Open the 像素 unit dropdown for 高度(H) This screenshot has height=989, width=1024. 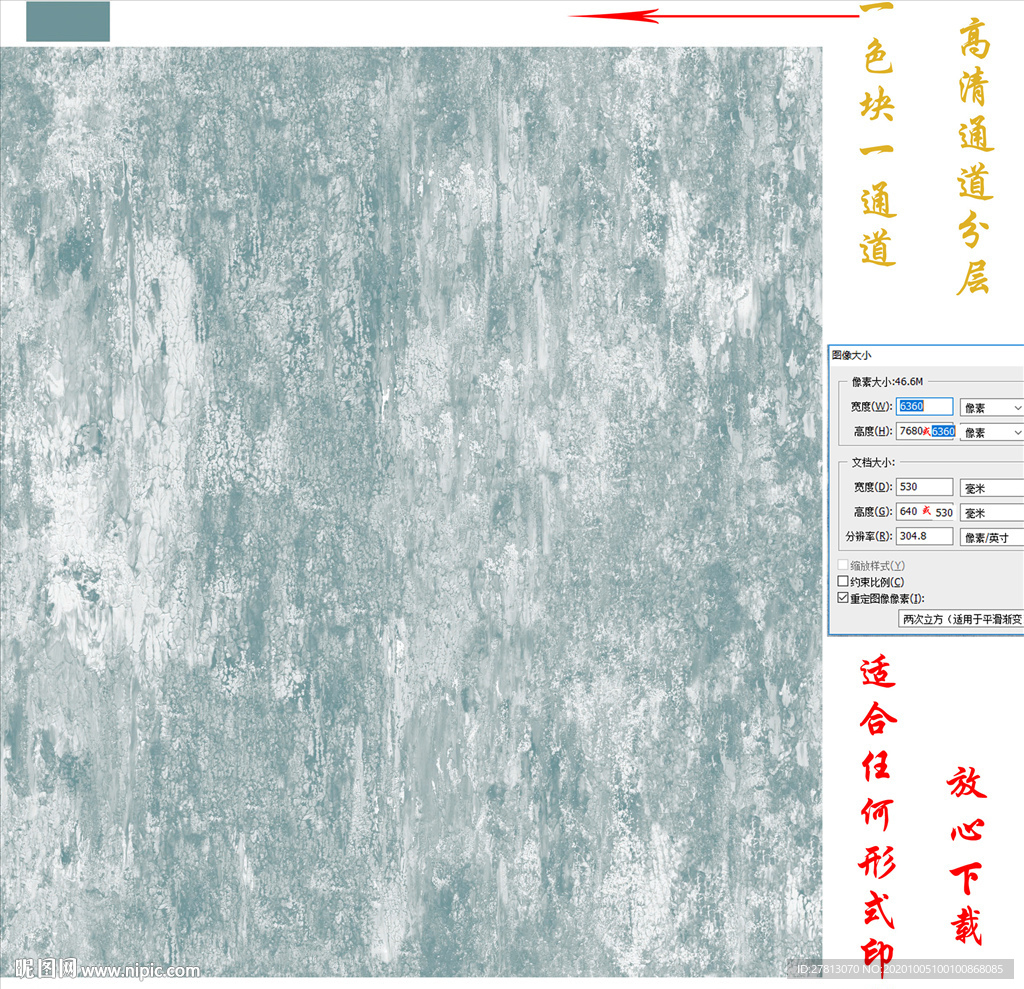(991, 432)
